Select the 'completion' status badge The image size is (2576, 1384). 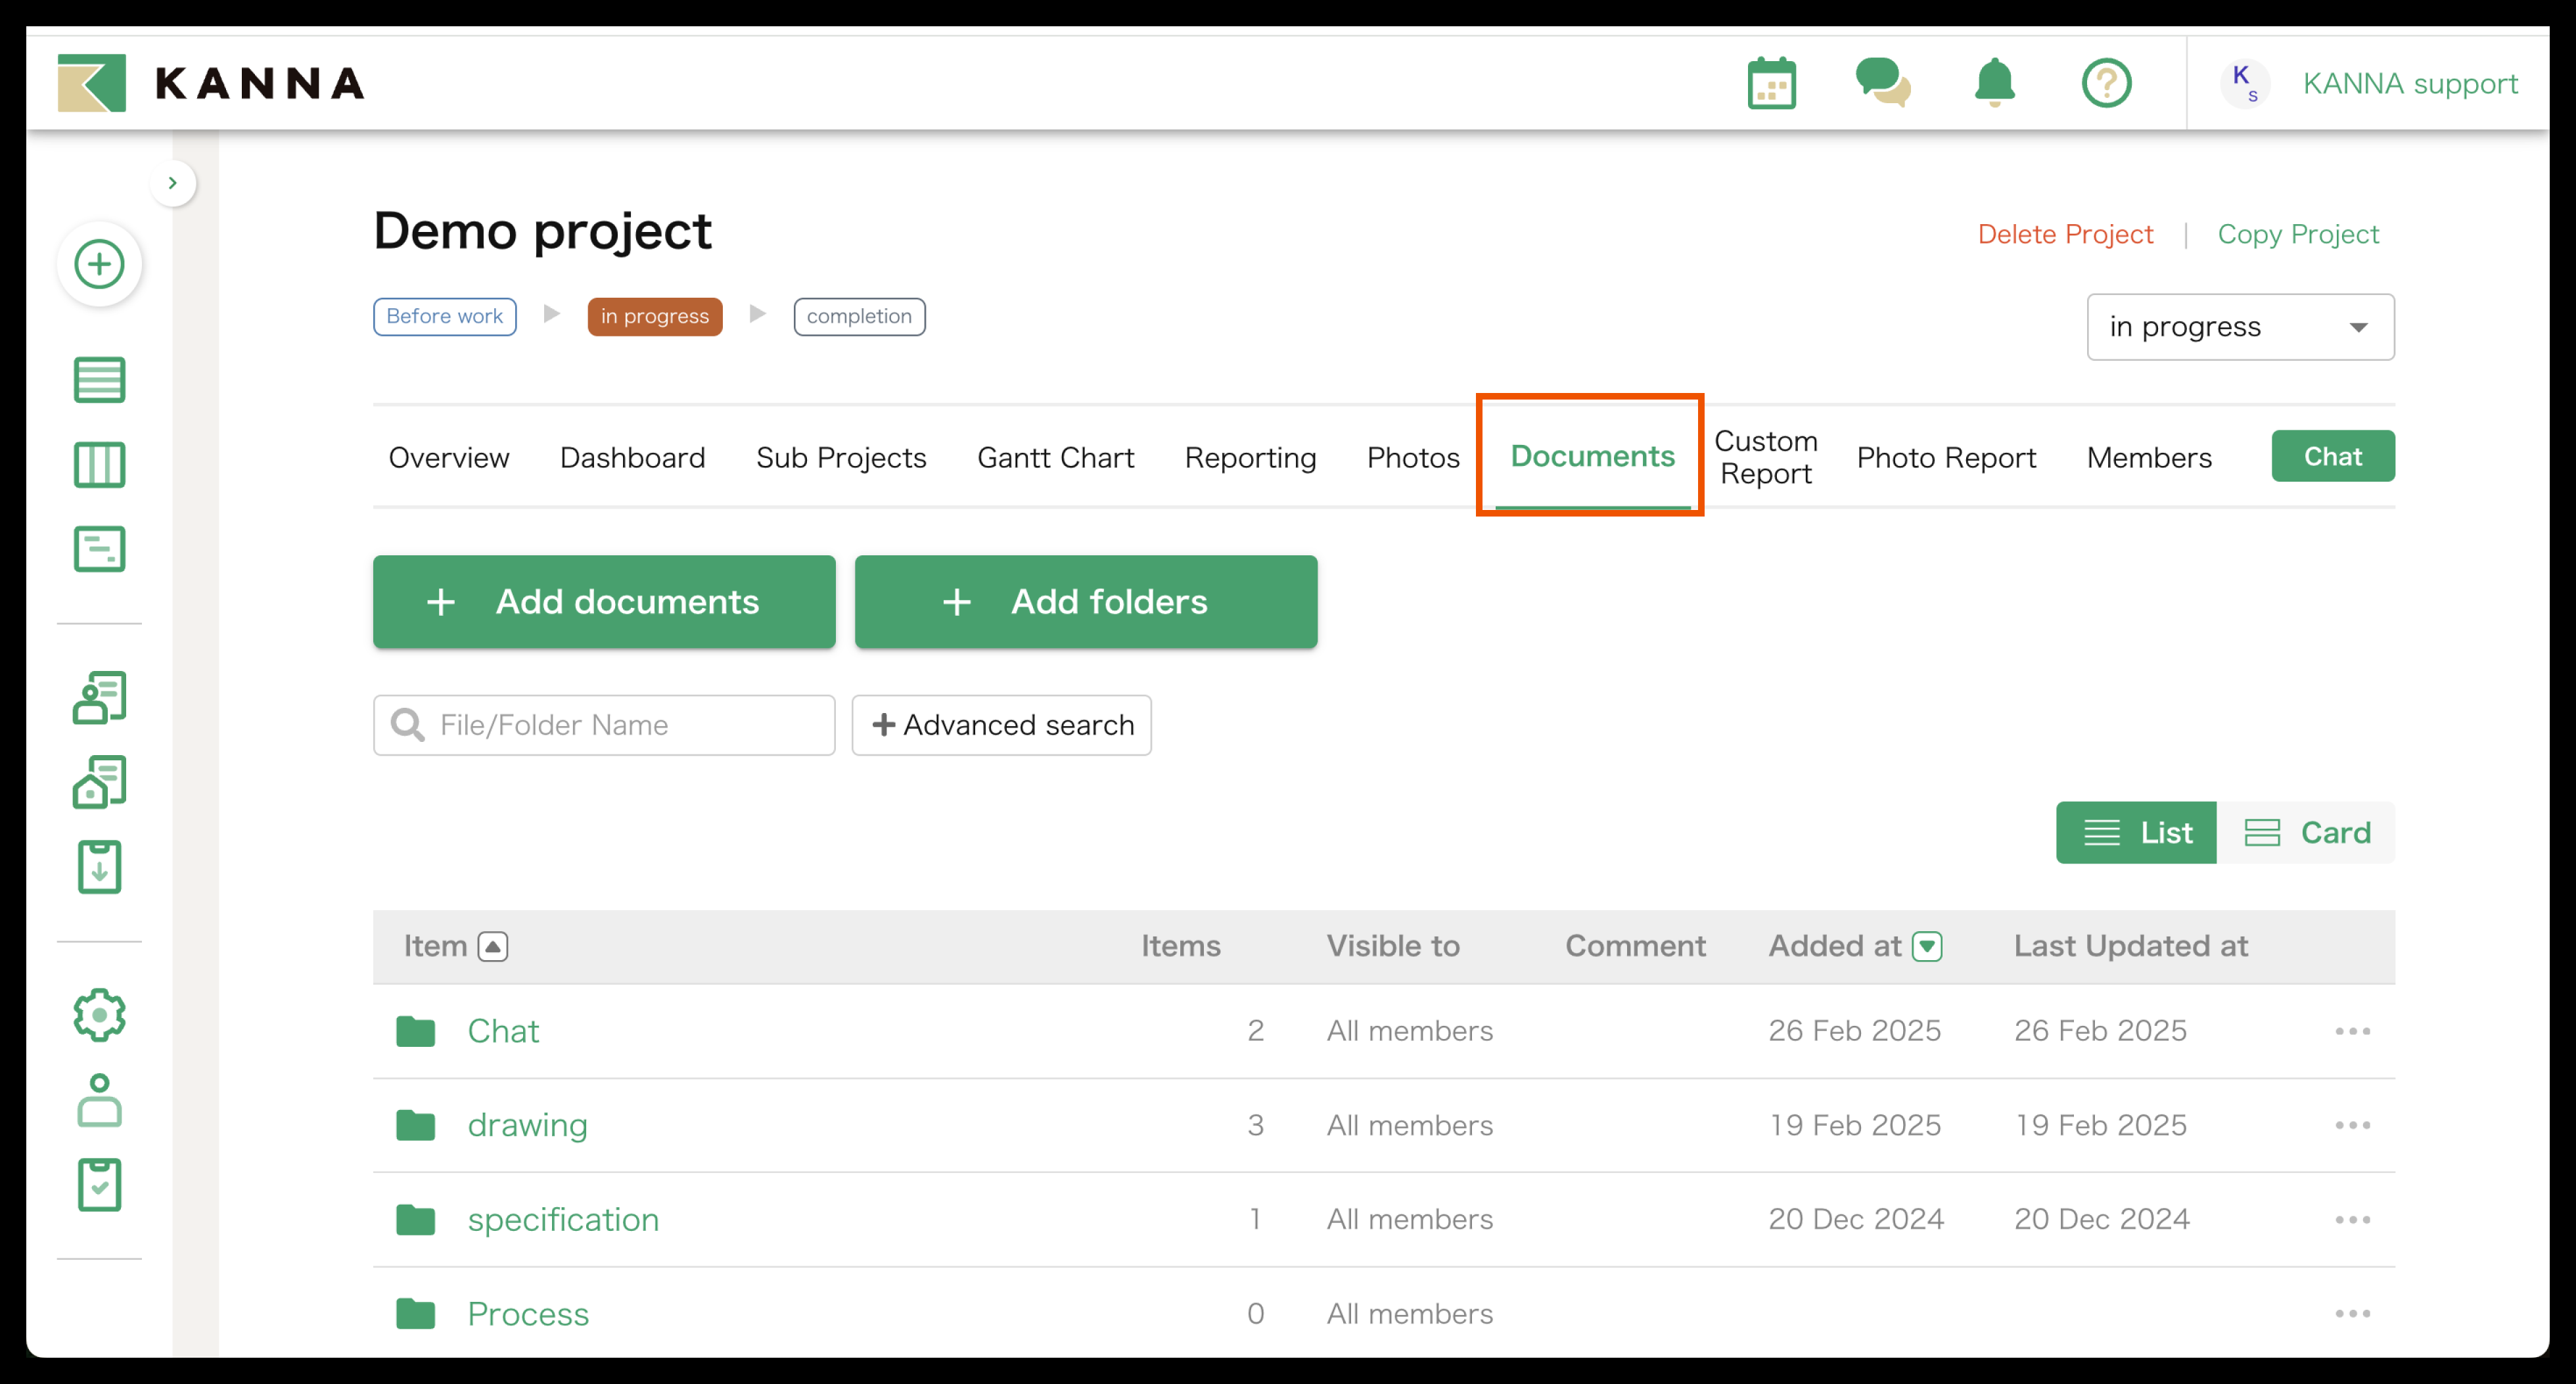point(858,317)
